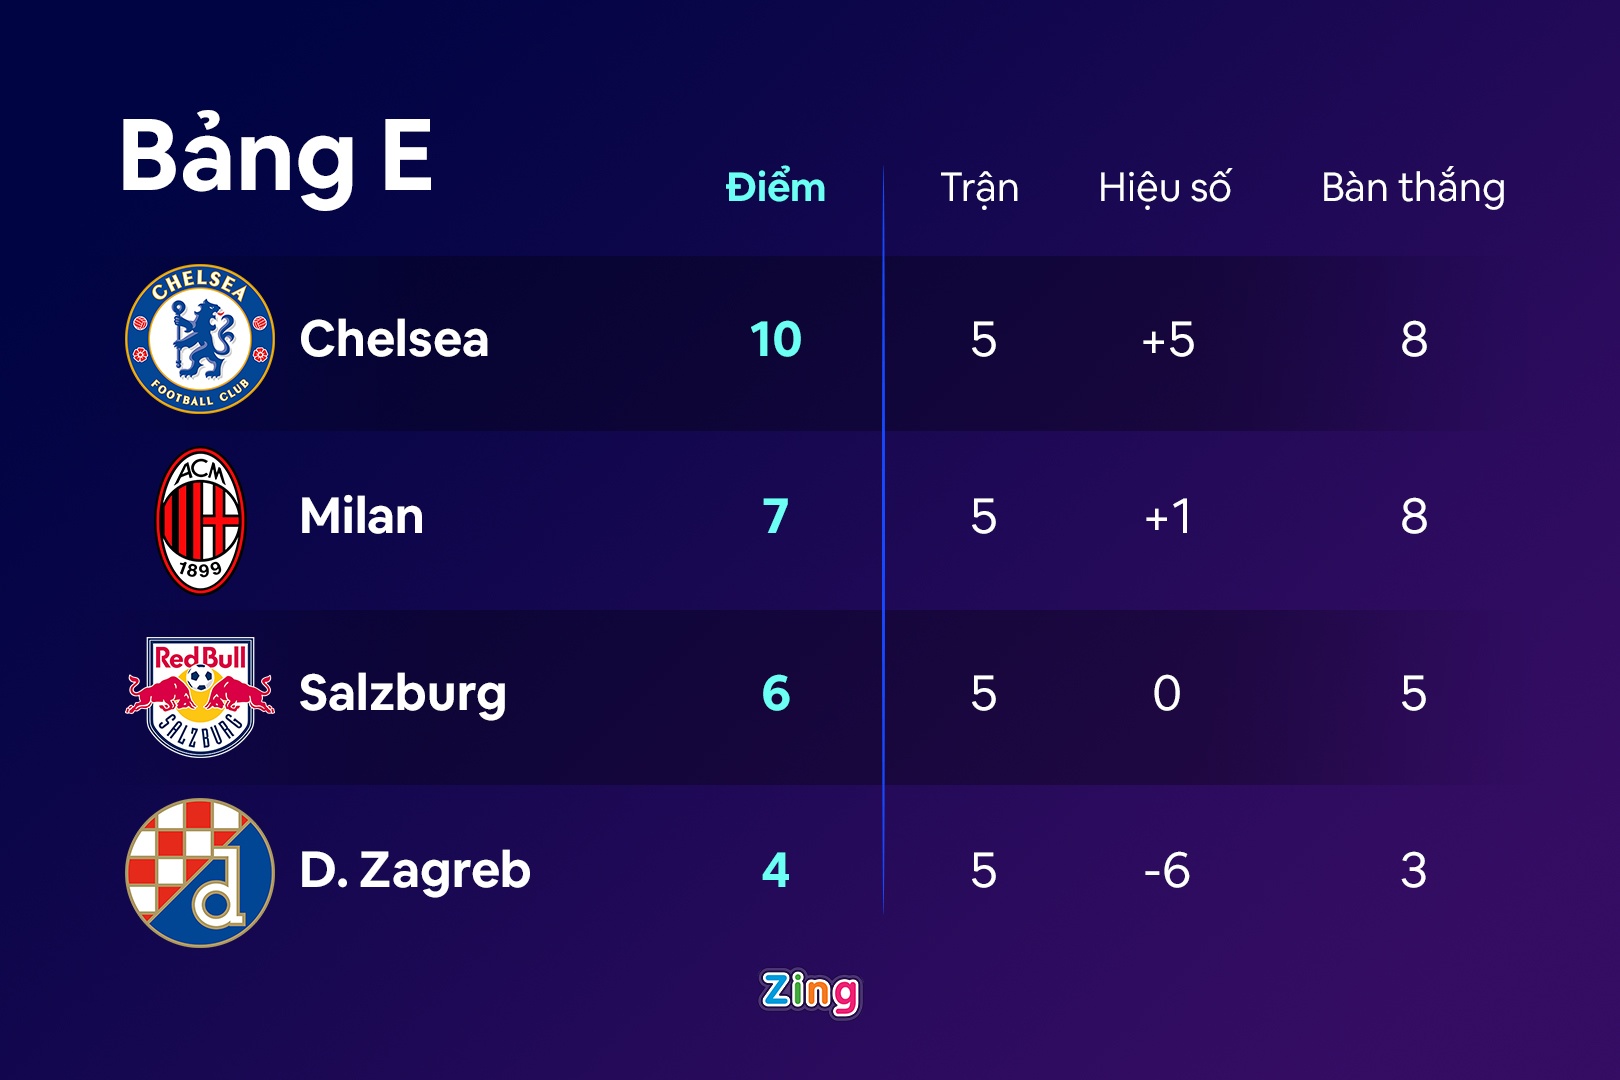Click the Red Bull Salzburg logo
This screenshot has width=1620, height=1080.
pyautogui.click(x=200, y=696)
